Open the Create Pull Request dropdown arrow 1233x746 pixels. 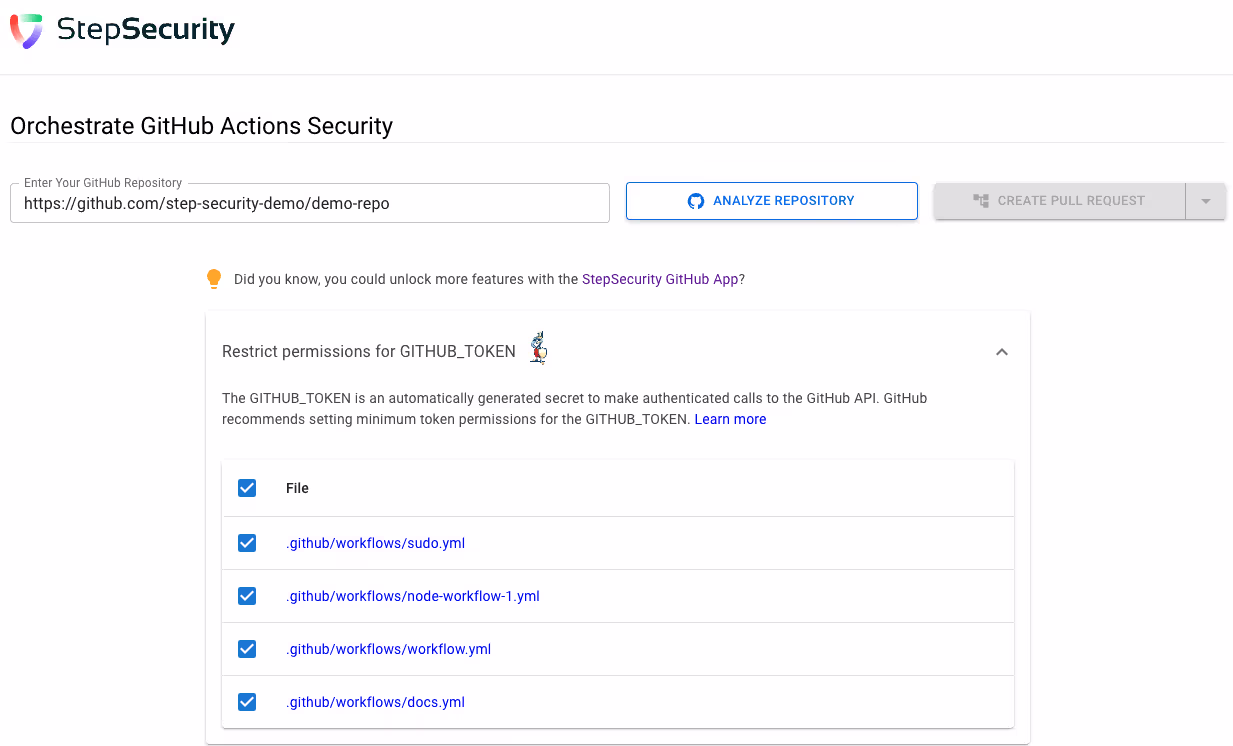1206,201
